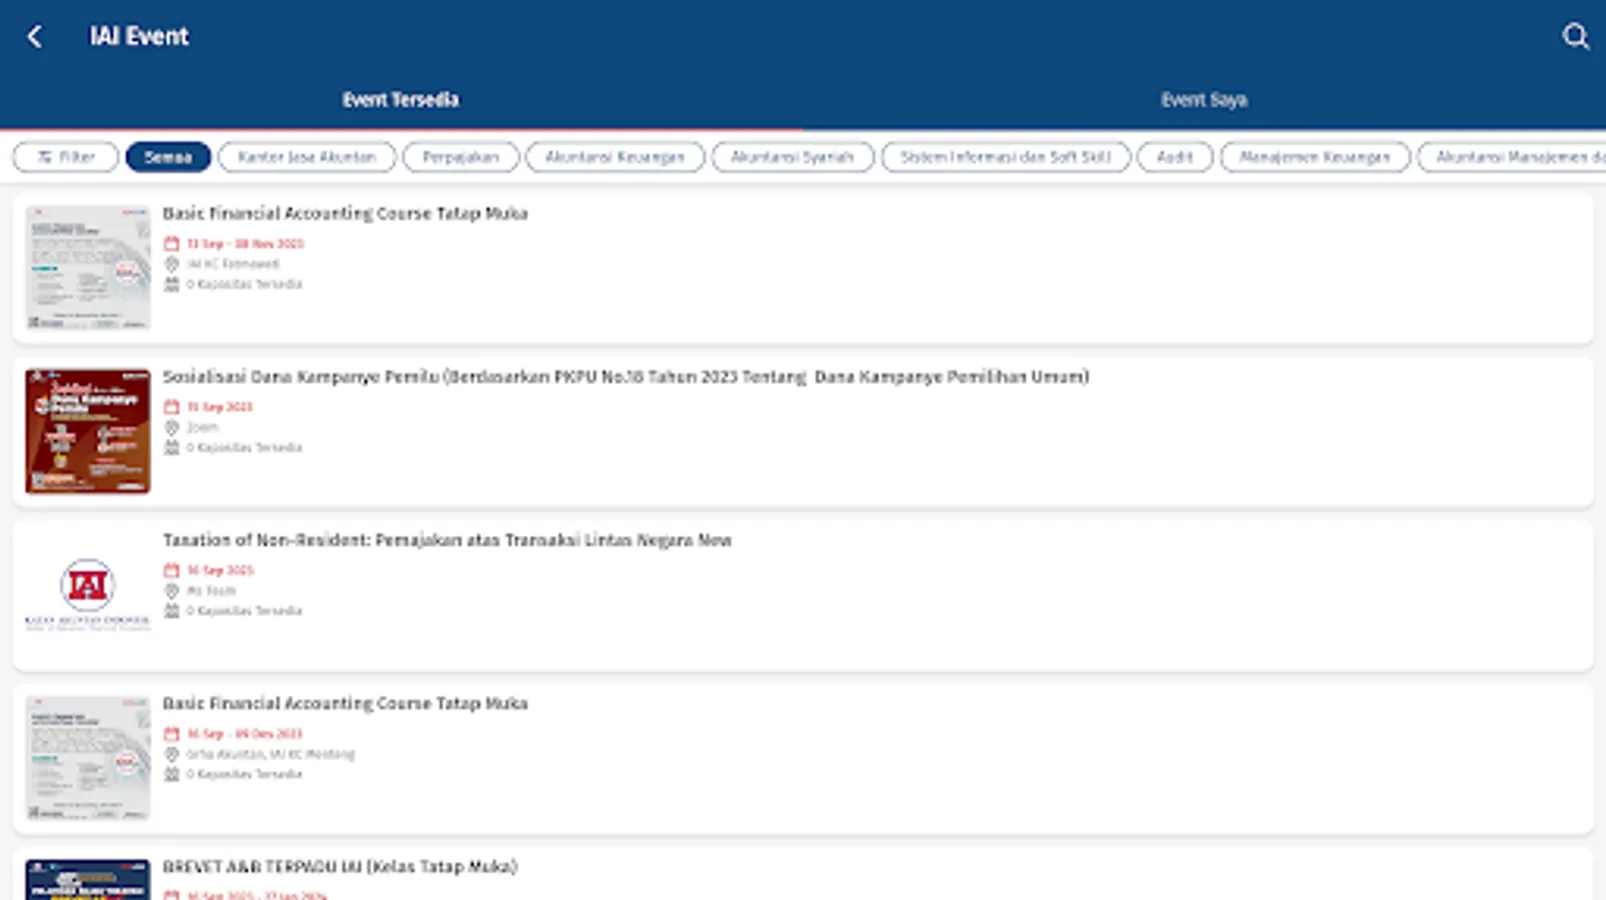Image resolution: width=1606 pixels, height=900 pixels.
Task: Click capacity people icon on Fatmawati course card
Action: (x=171, y=284)
